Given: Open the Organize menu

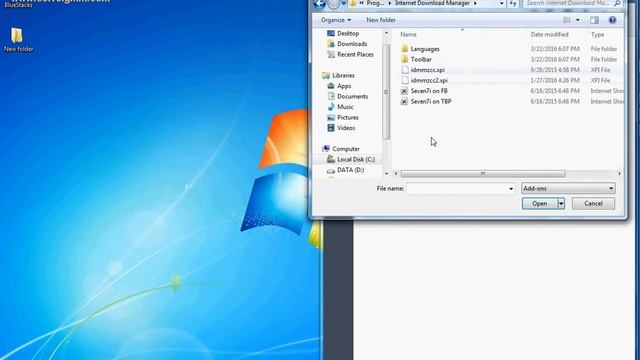Looking at the screenshot, I should (336, 20).
